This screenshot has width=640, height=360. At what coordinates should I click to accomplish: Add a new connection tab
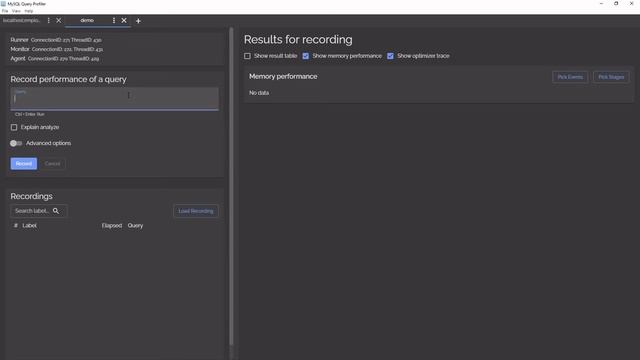point(138,21)
